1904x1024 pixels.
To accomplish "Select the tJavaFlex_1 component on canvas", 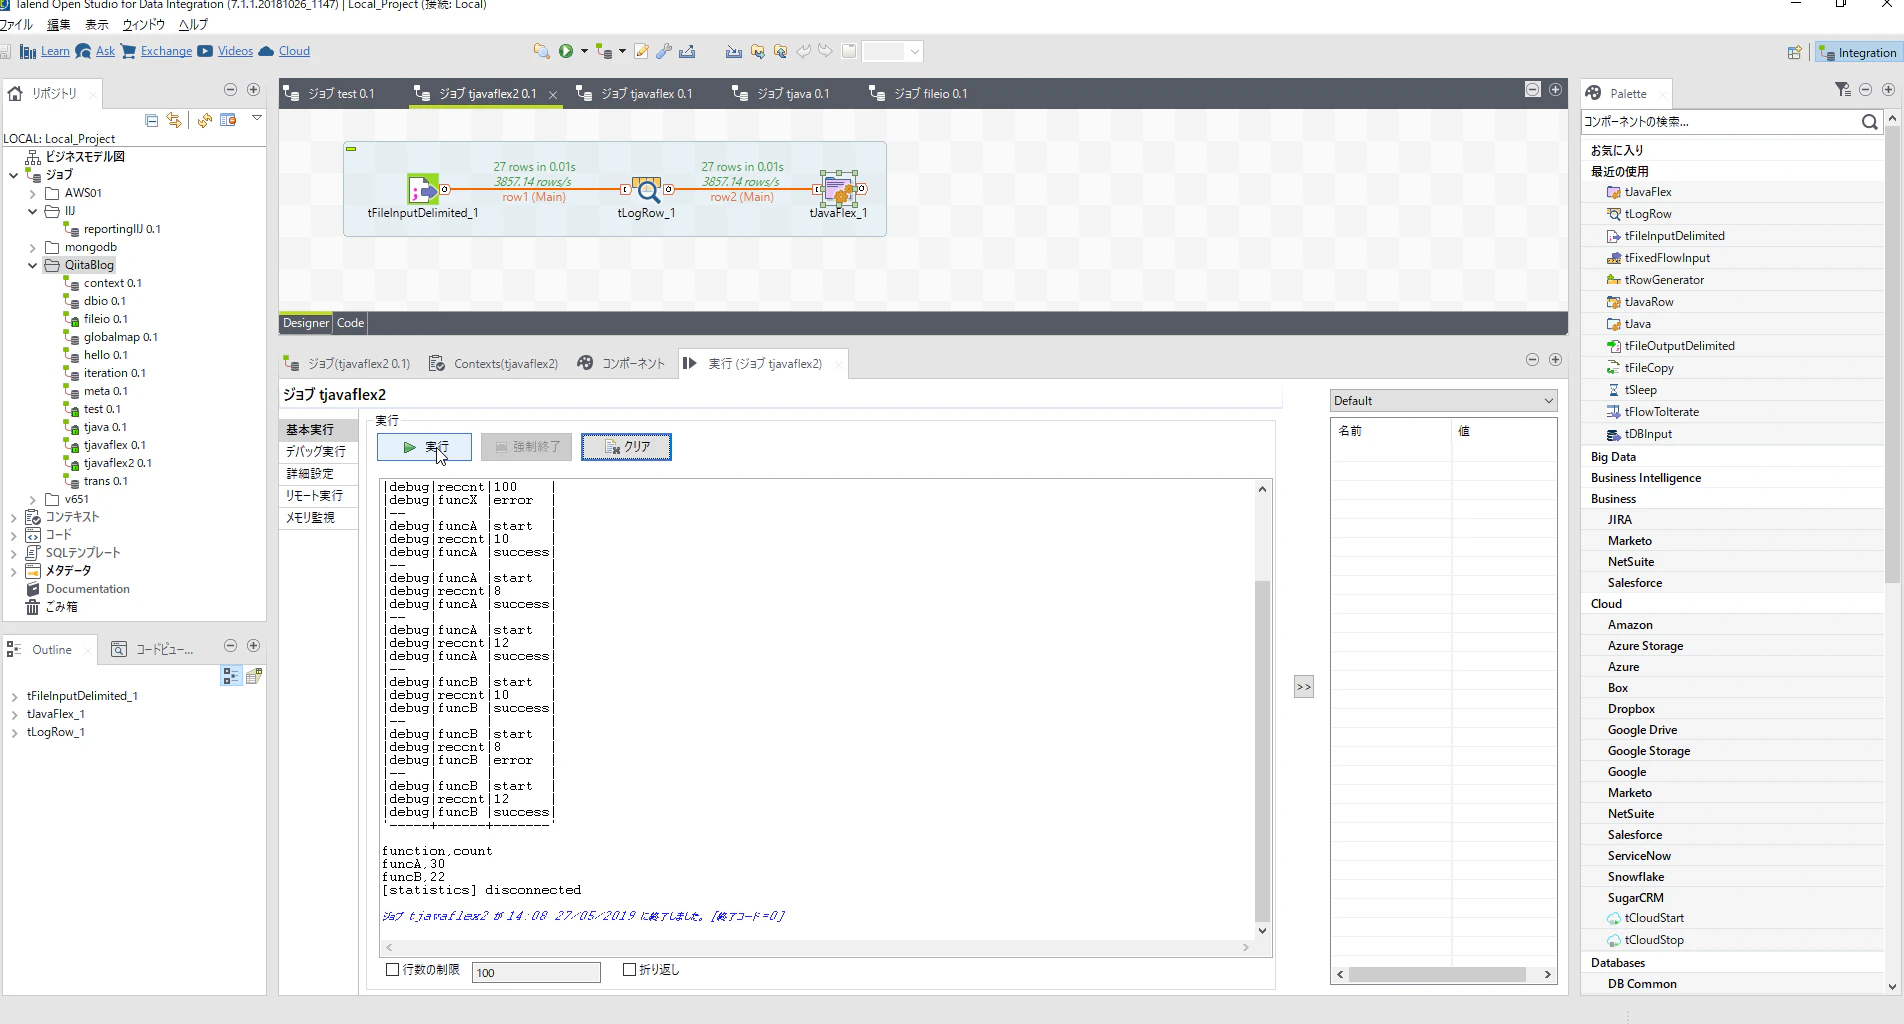I will (x=838, y=188).
